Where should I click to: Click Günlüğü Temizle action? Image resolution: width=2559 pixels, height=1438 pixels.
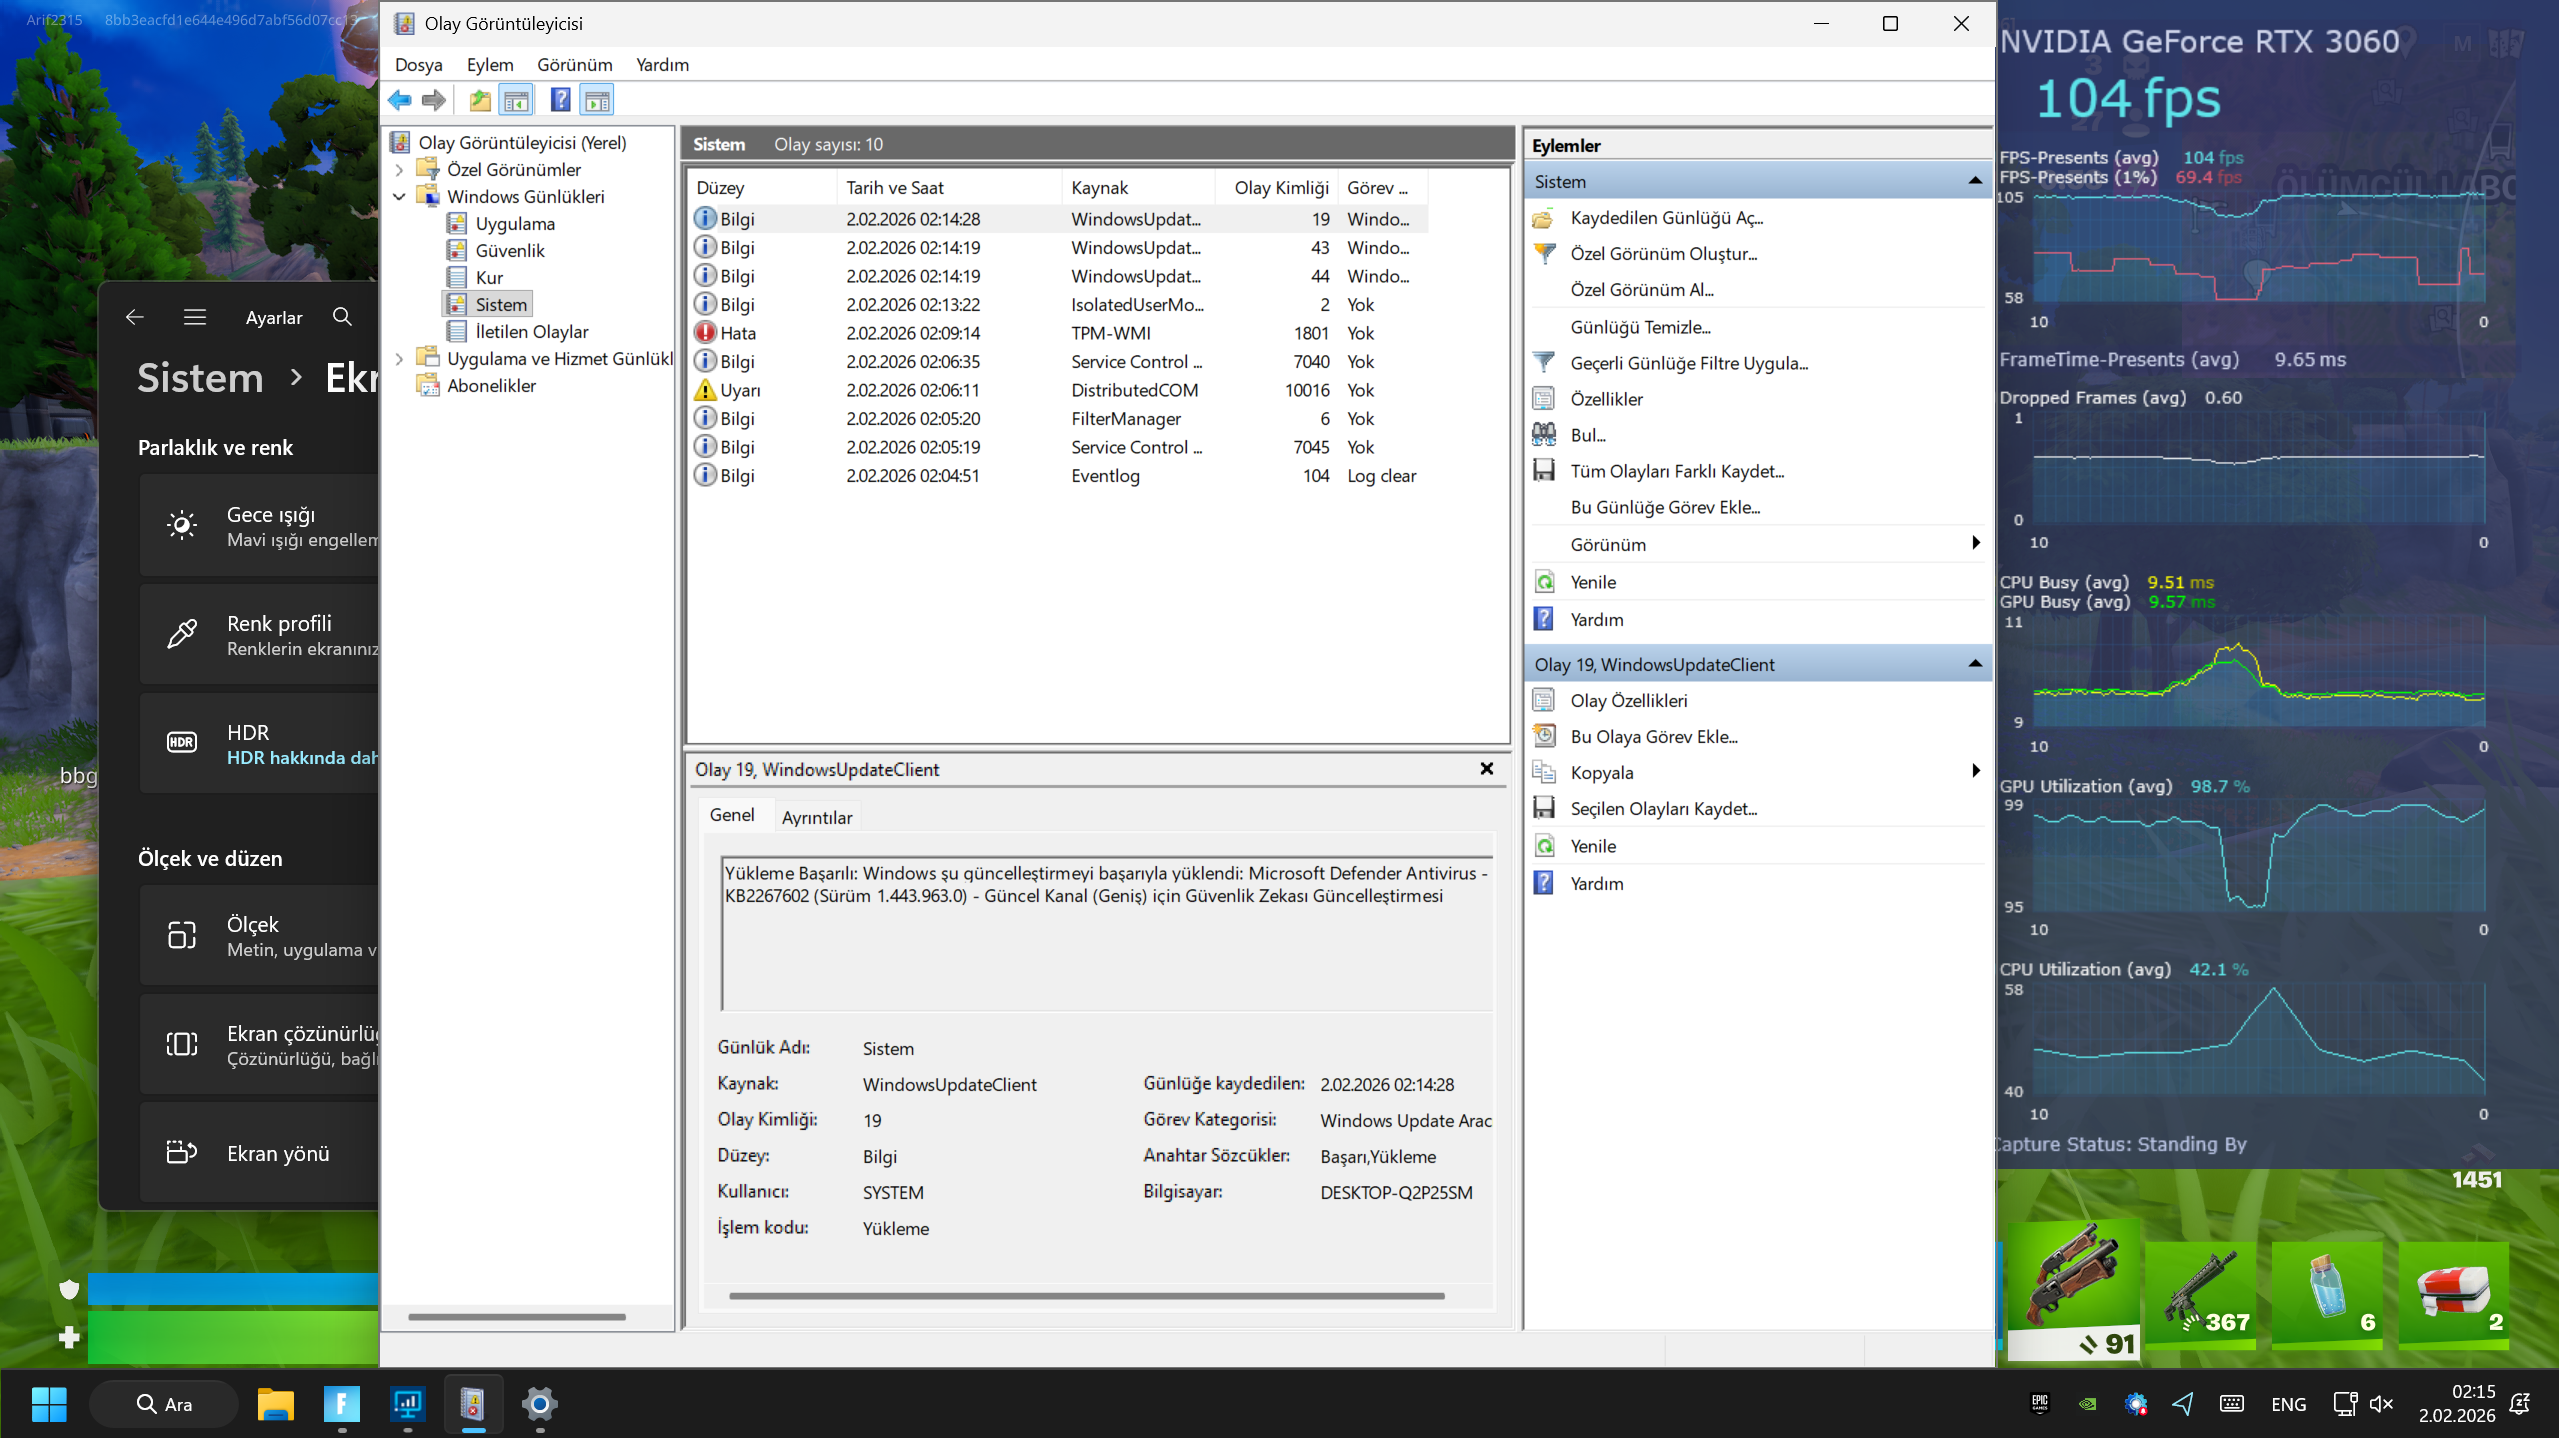(x=1640, y=327)
